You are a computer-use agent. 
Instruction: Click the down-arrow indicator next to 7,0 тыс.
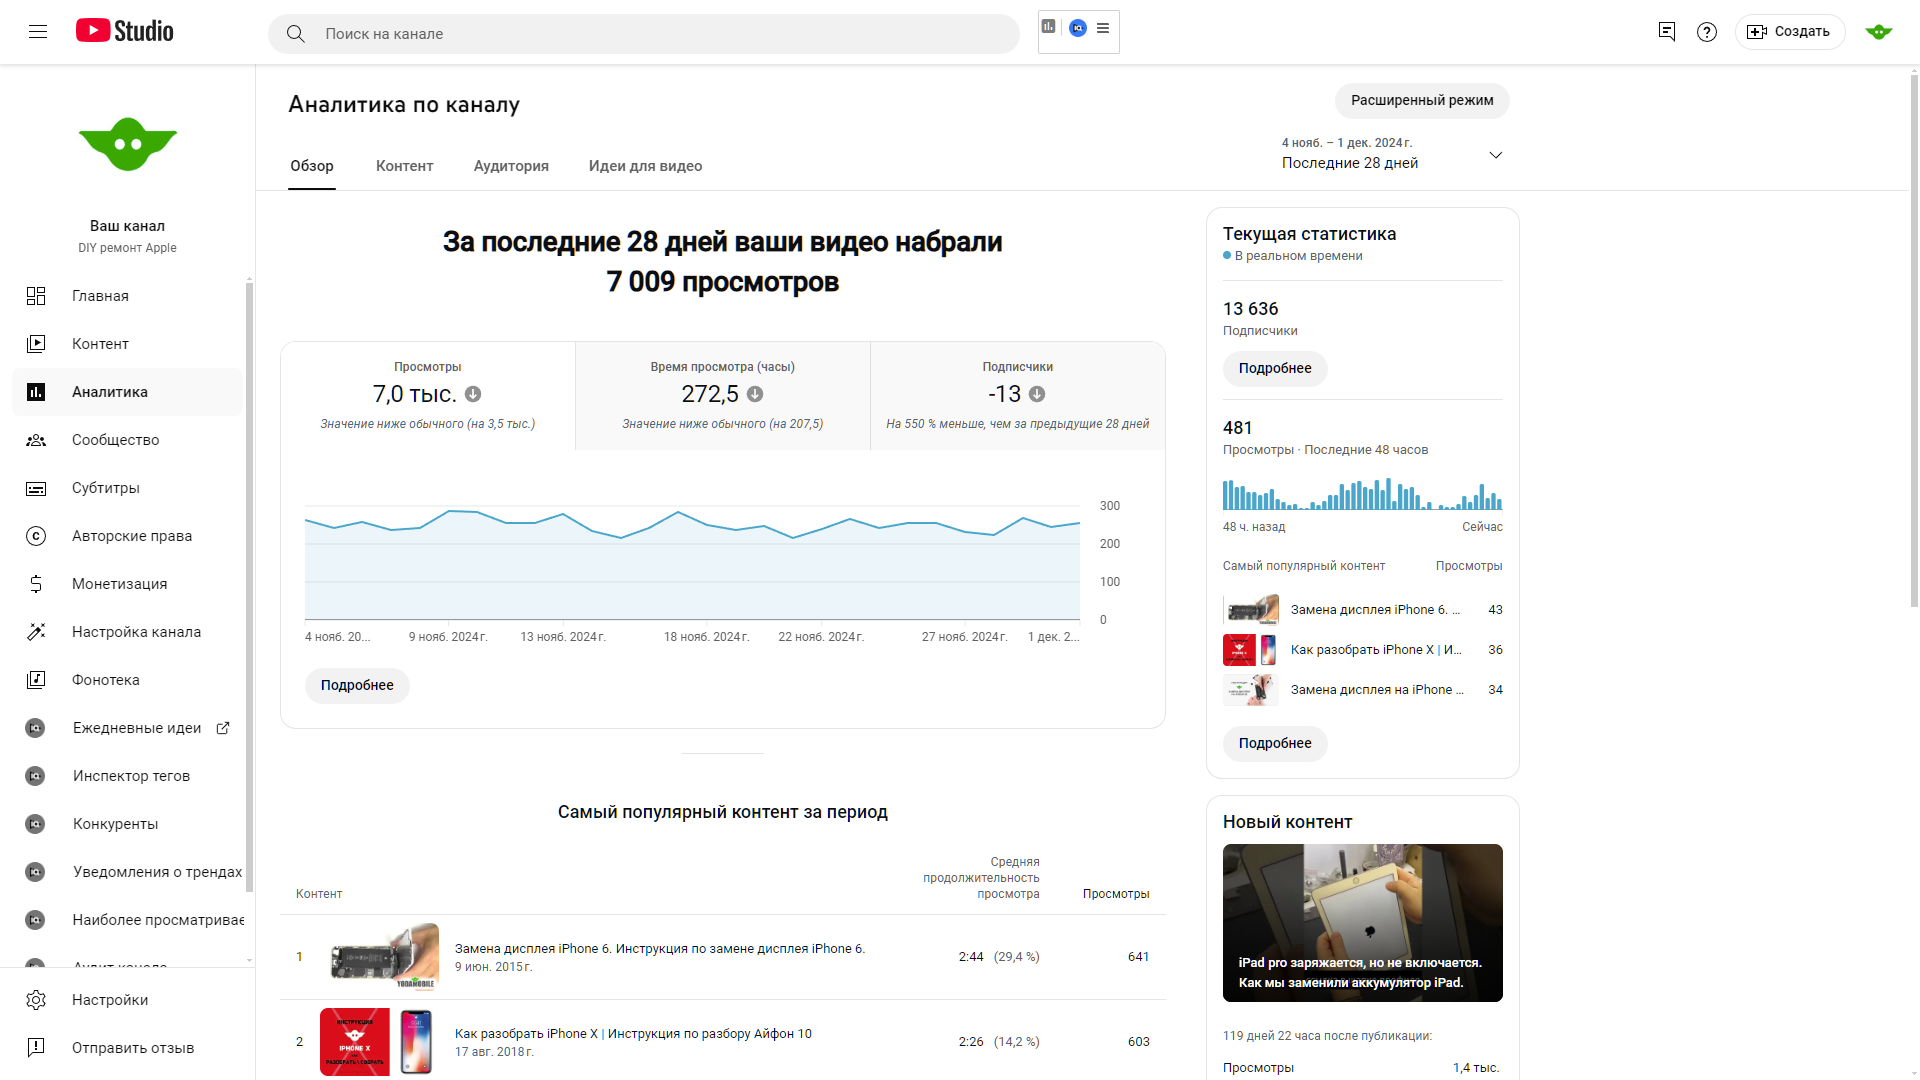point(473,395)
